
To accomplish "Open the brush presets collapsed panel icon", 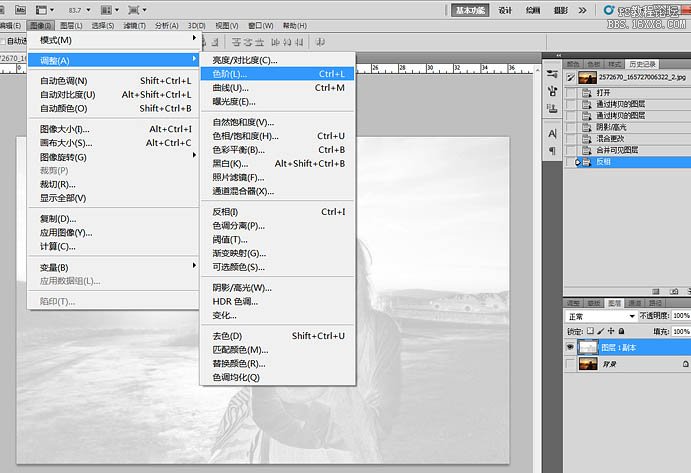I will tap(552, 74).
